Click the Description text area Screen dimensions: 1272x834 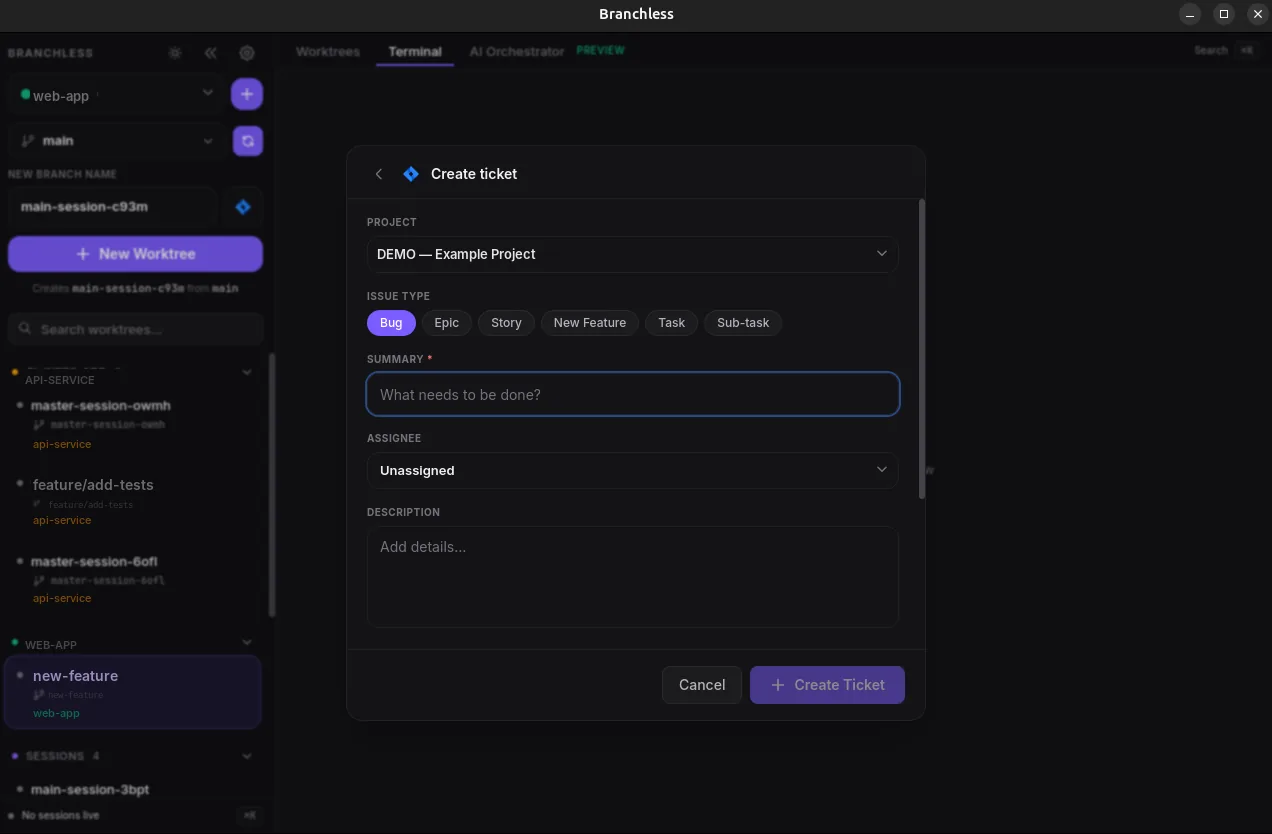point(633,577)
